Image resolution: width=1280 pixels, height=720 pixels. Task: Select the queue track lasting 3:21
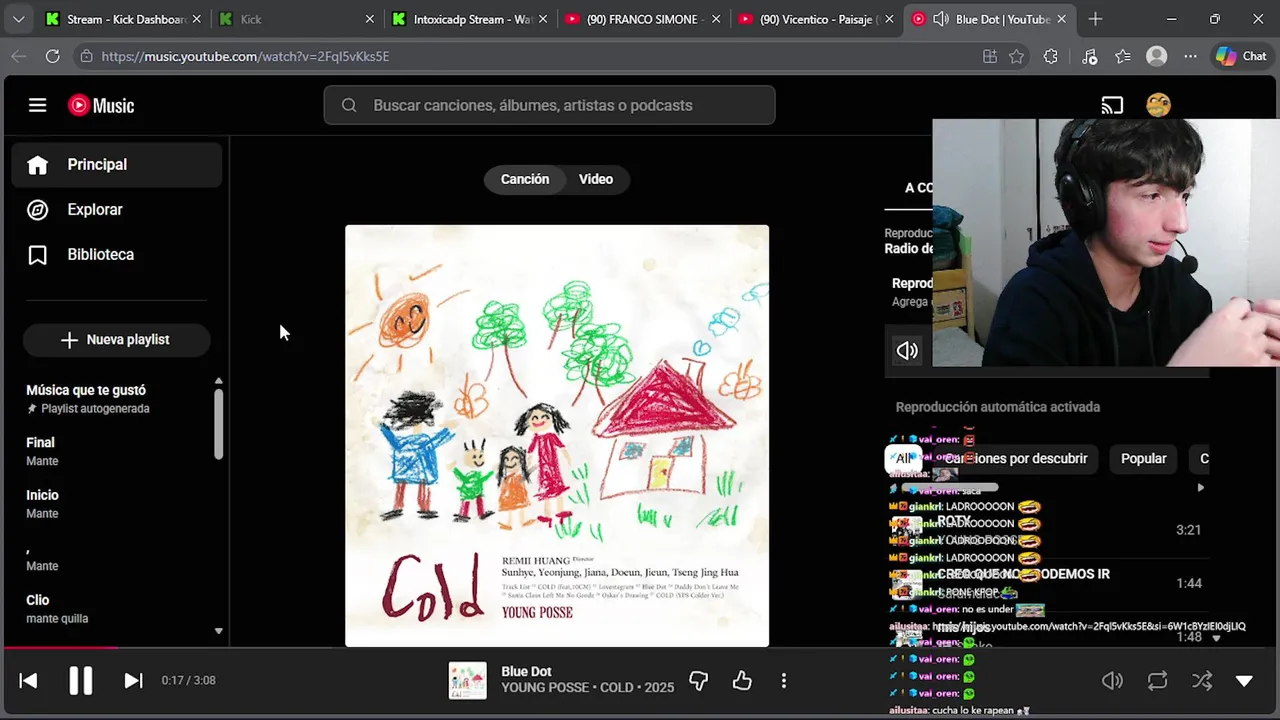(x=1047, y=530)
